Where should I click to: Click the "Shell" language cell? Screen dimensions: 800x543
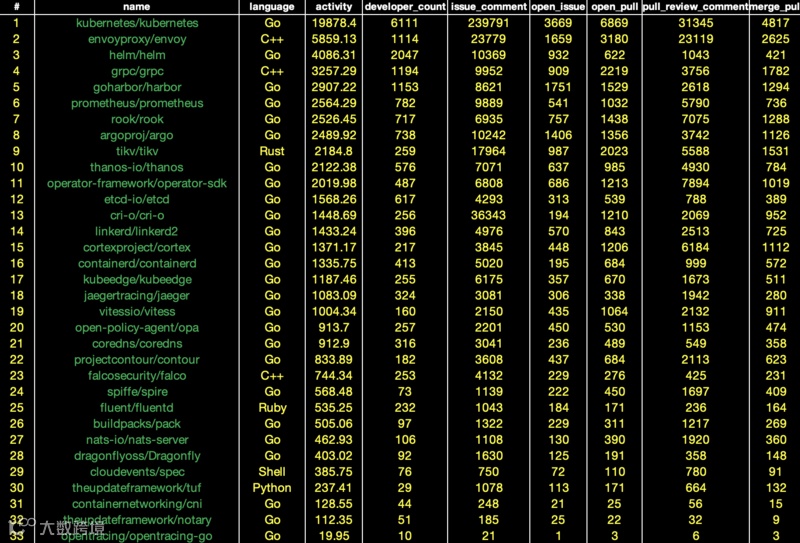coord(271,472)
